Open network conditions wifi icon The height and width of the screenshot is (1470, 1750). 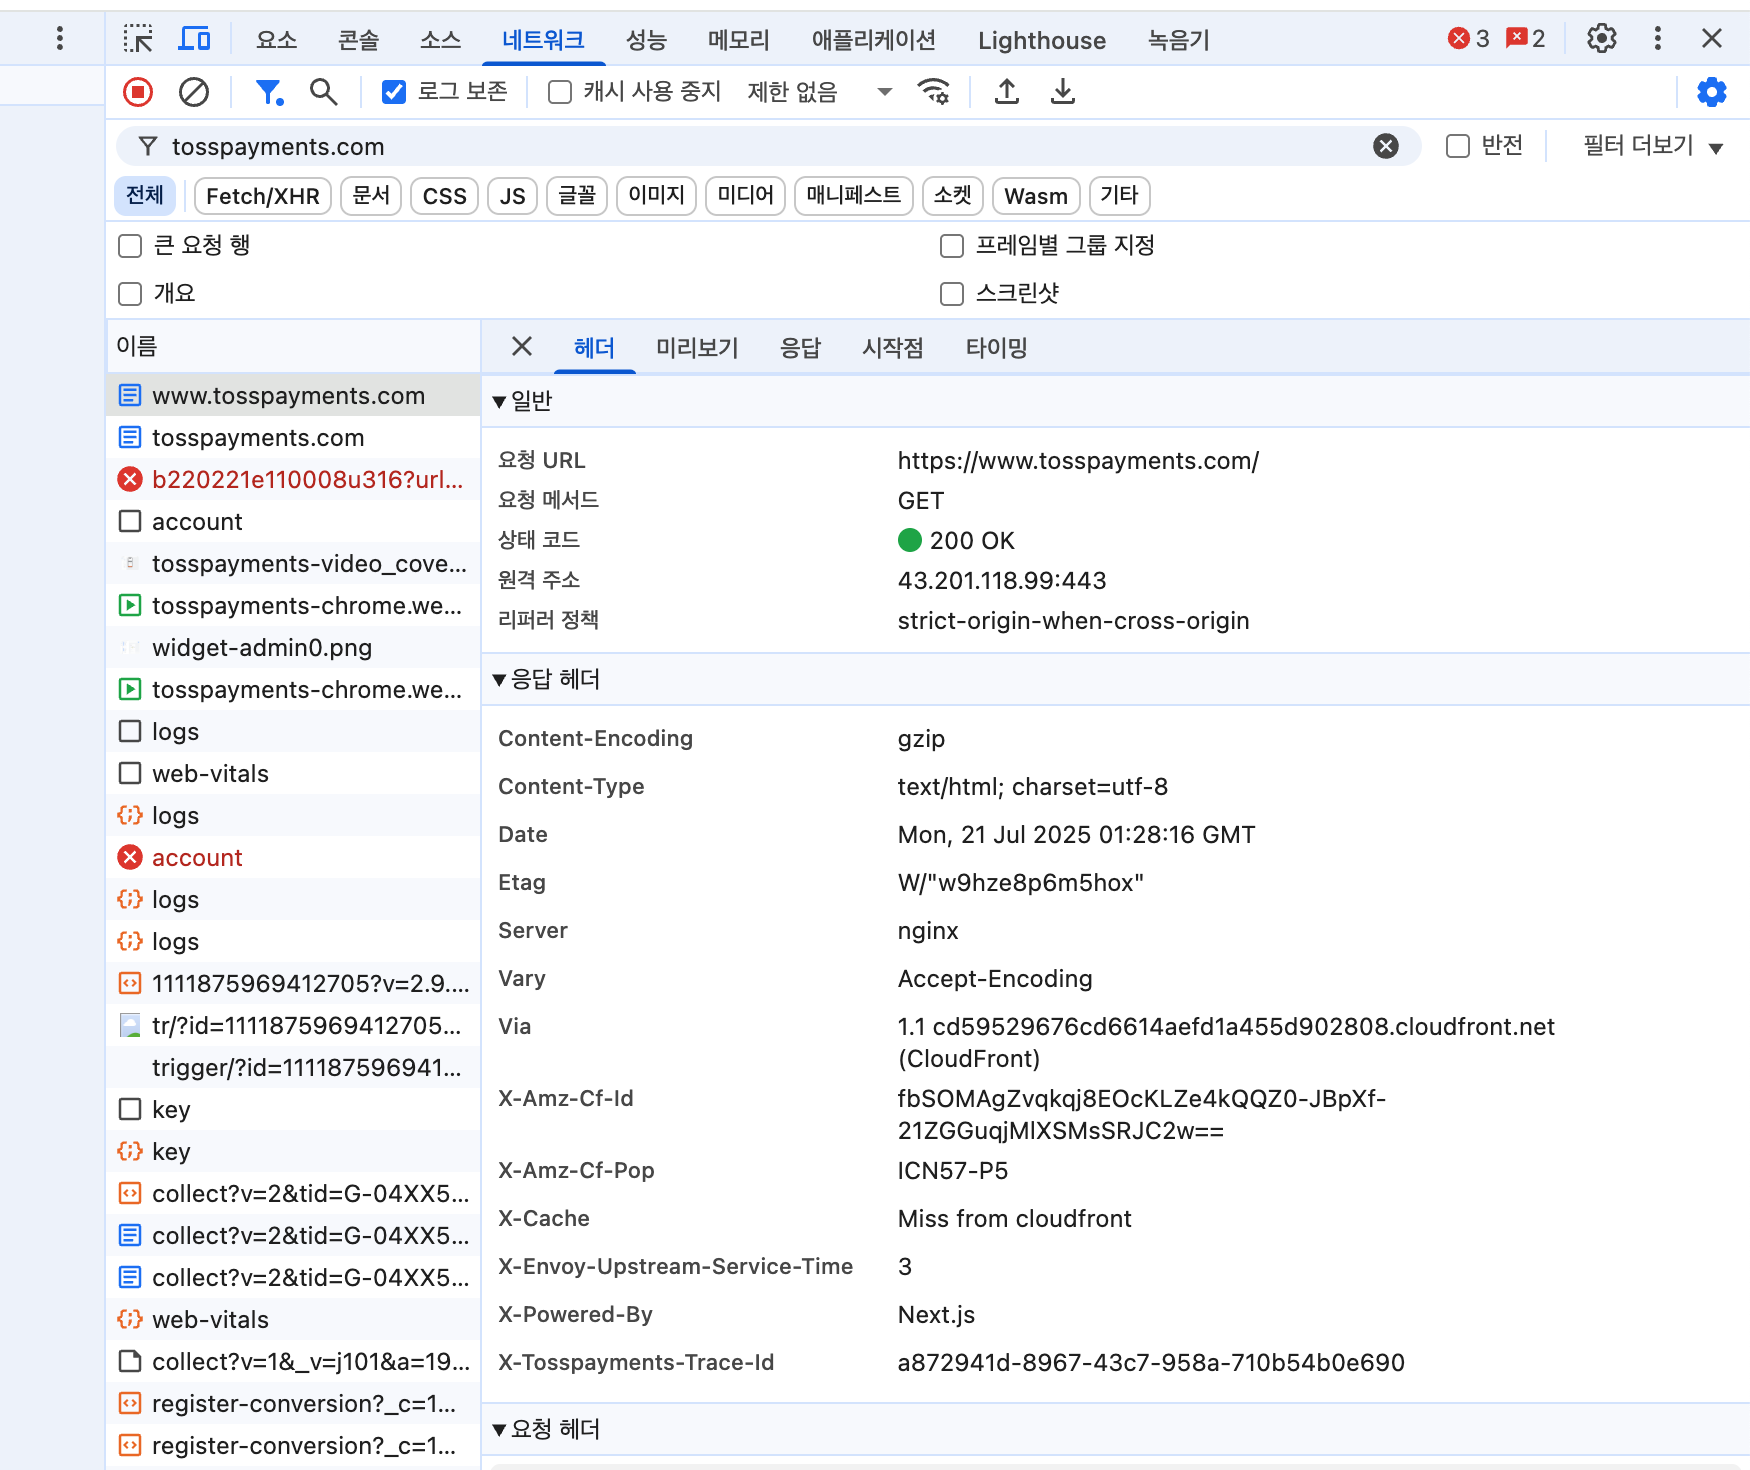coord(934,92)
